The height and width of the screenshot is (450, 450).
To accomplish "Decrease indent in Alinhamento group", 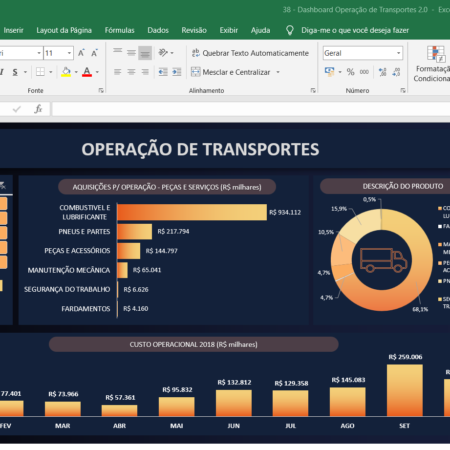I will point(163,72).
